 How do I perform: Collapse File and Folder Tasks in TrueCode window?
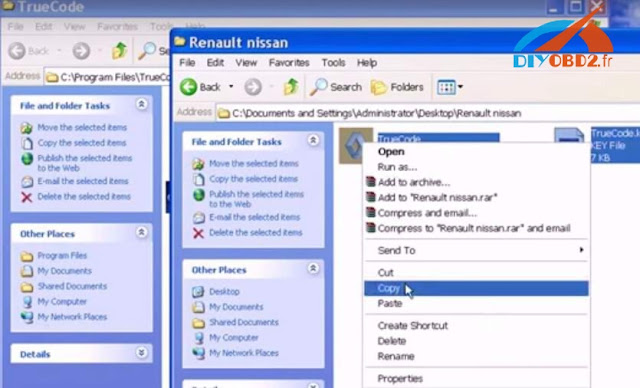(141, 104)
